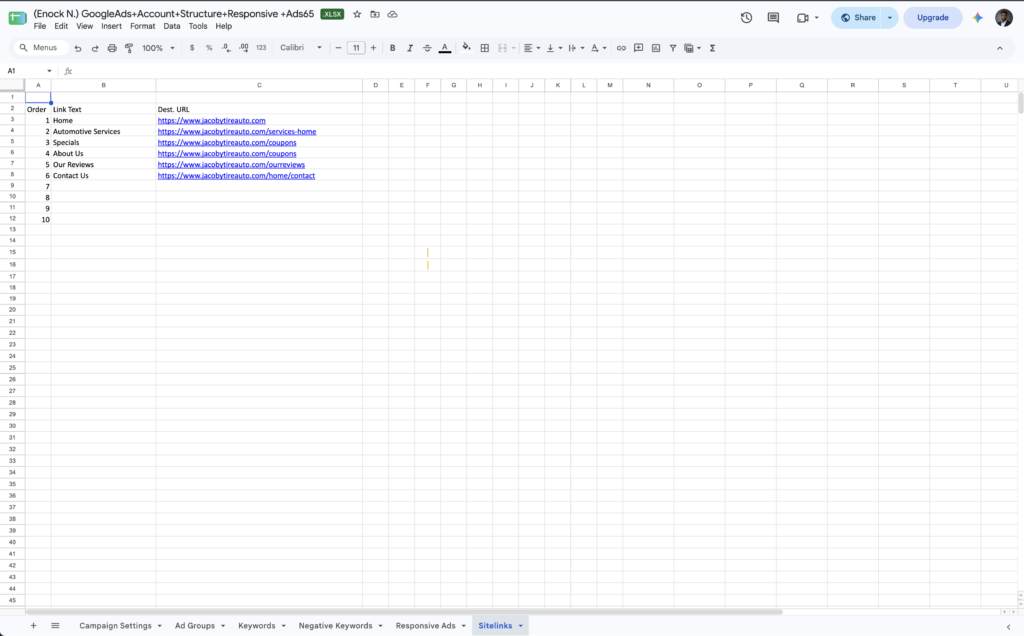Star the document

tap(357, 14)
